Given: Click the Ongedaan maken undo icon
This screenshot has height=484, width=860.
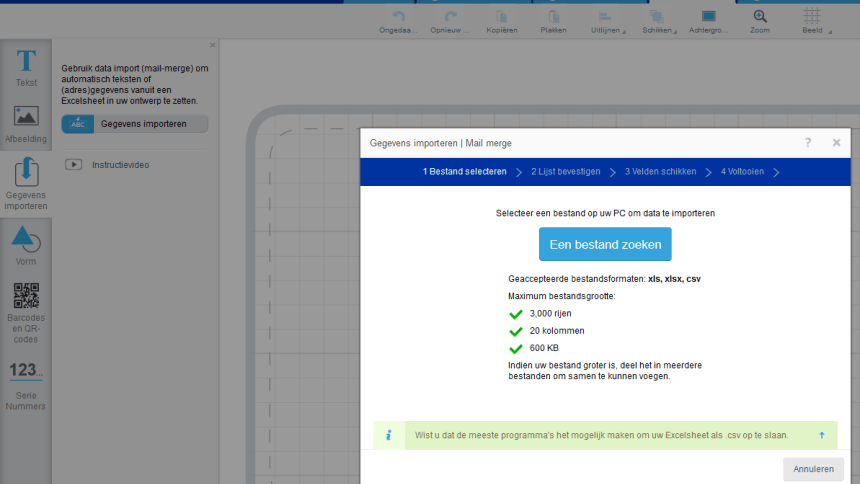Looking at the screenshot, I should click(x=399, y=18).
